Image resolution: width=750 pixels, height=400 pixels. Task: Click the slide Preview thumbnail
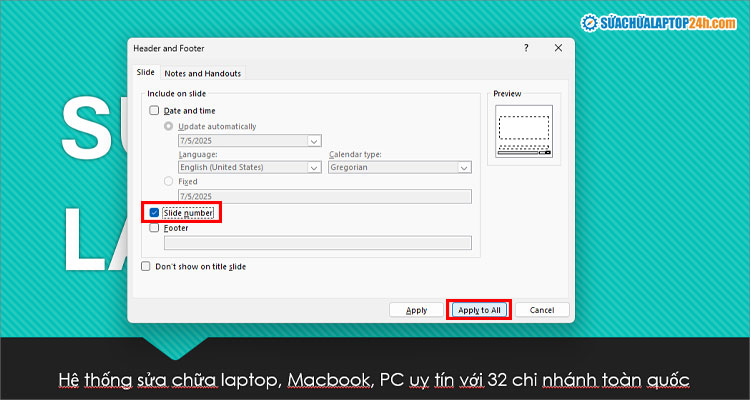[524, 131]
